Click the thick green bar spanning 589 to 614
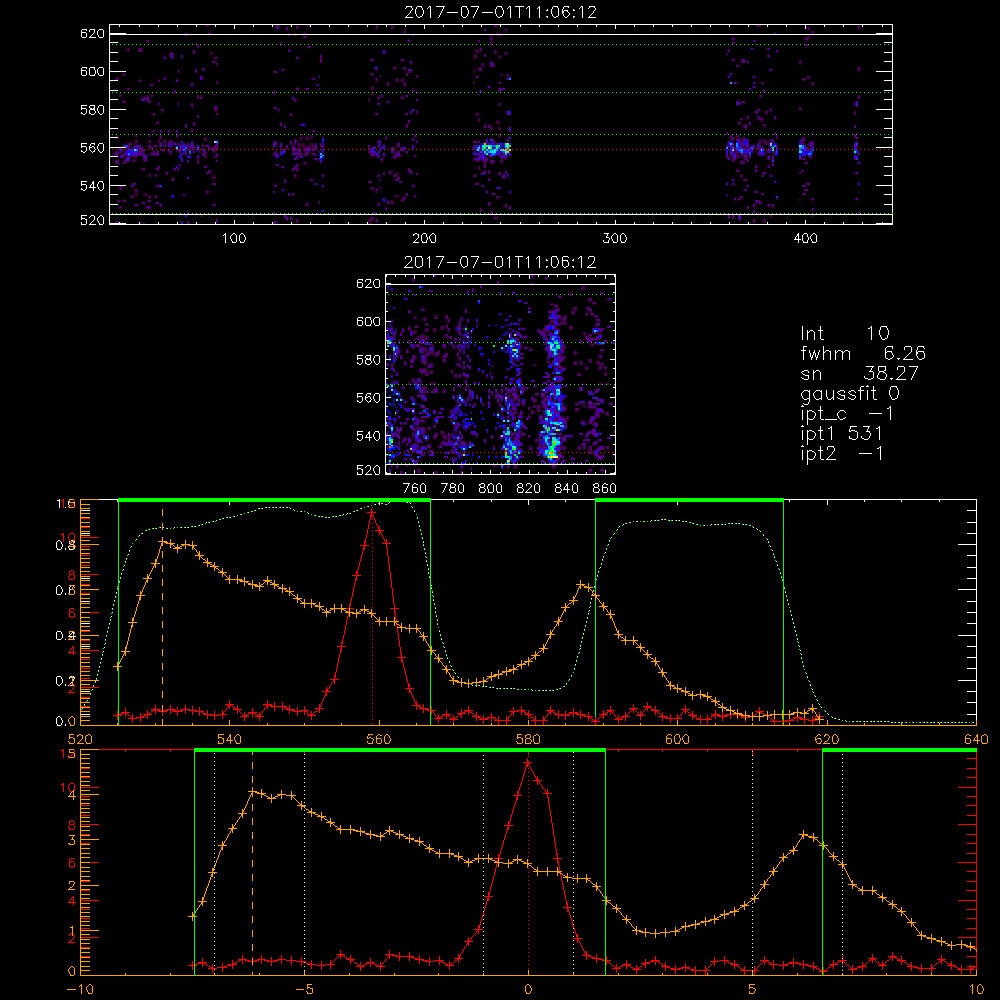 coord(689,501)
